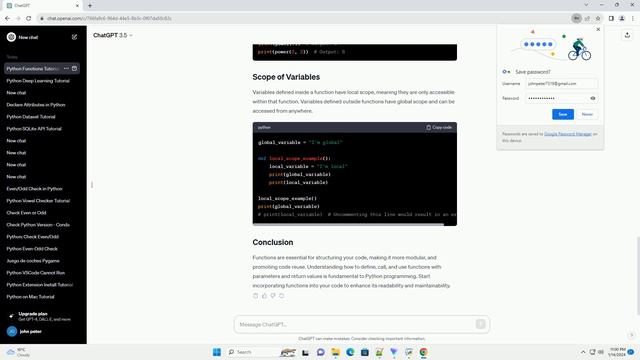The image size is (640, 360).
Task: Select the ChatGPT browser tab
Action: tap(43, 6)
